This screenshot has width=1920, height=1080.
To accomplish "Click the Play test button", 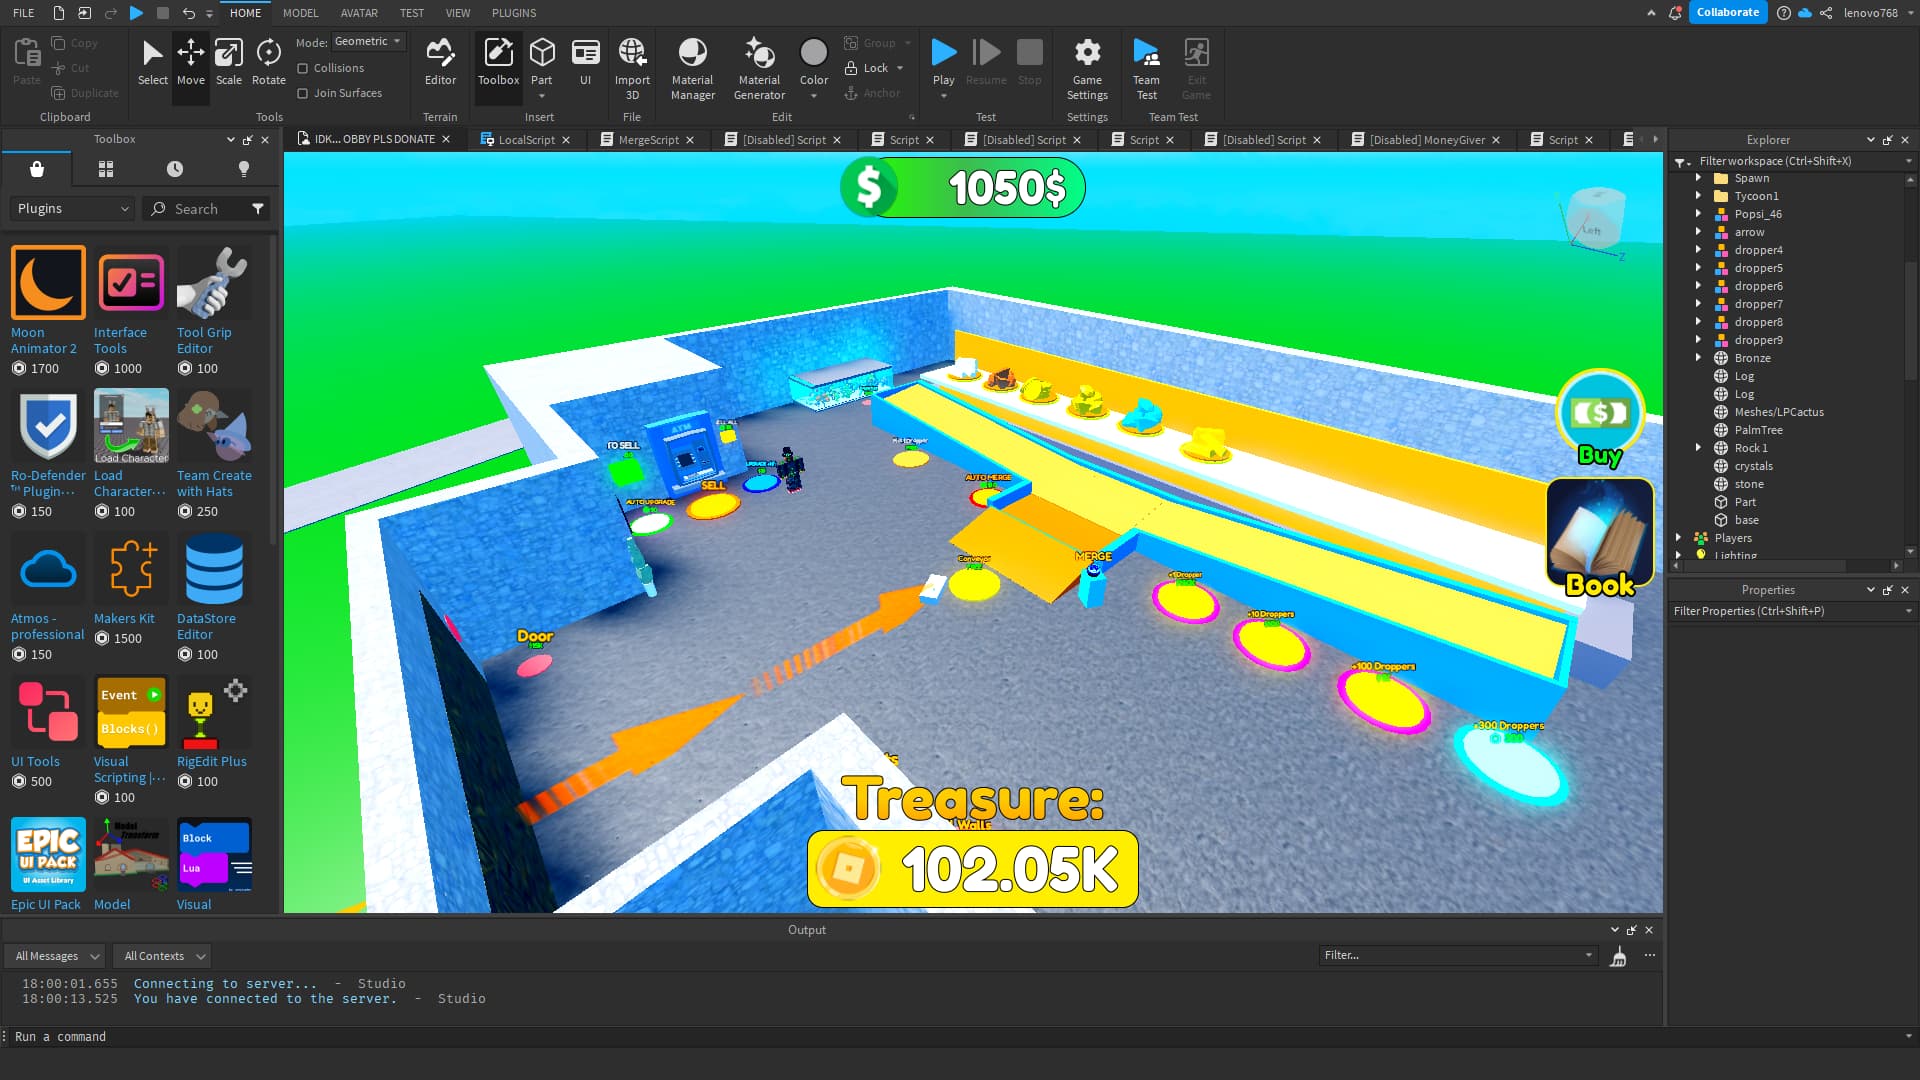I will (943, 52).
